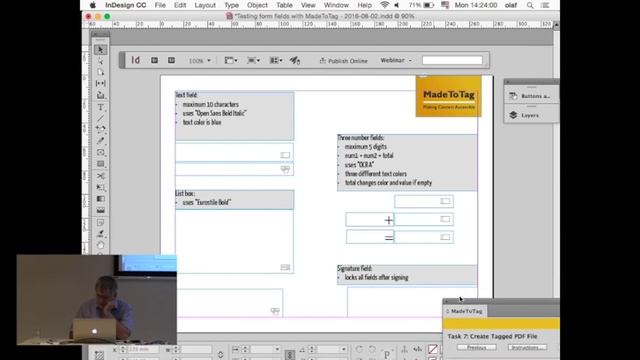Select the Rectangle tool
This screenshot has height=360, width=640.
[x=100, y=164]
